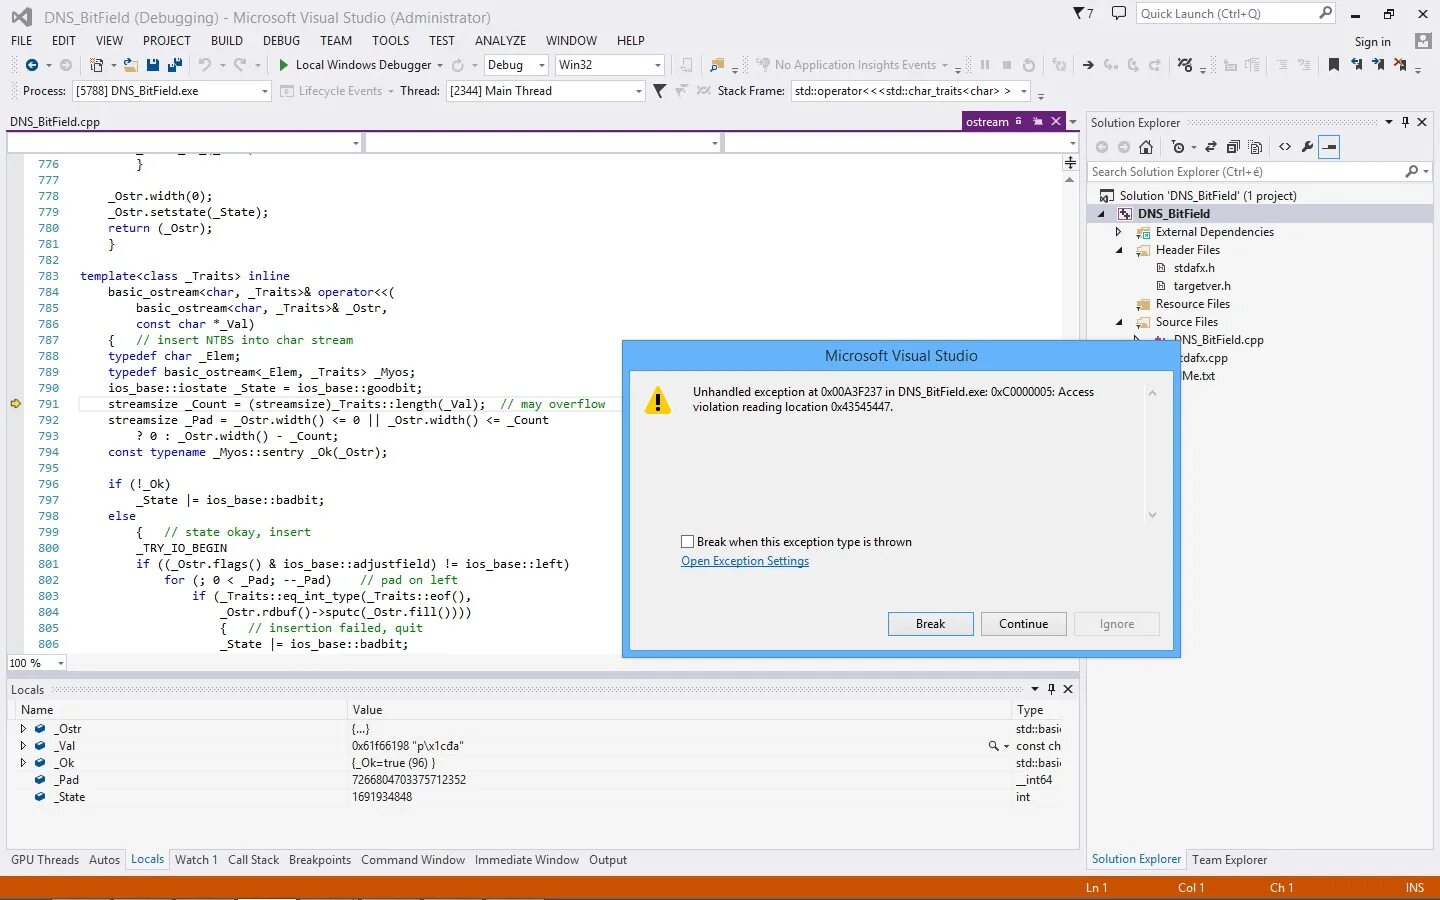1440x900 pixels.
Task: Clear all bookmarks icon
Action: tap(1400, 65)
